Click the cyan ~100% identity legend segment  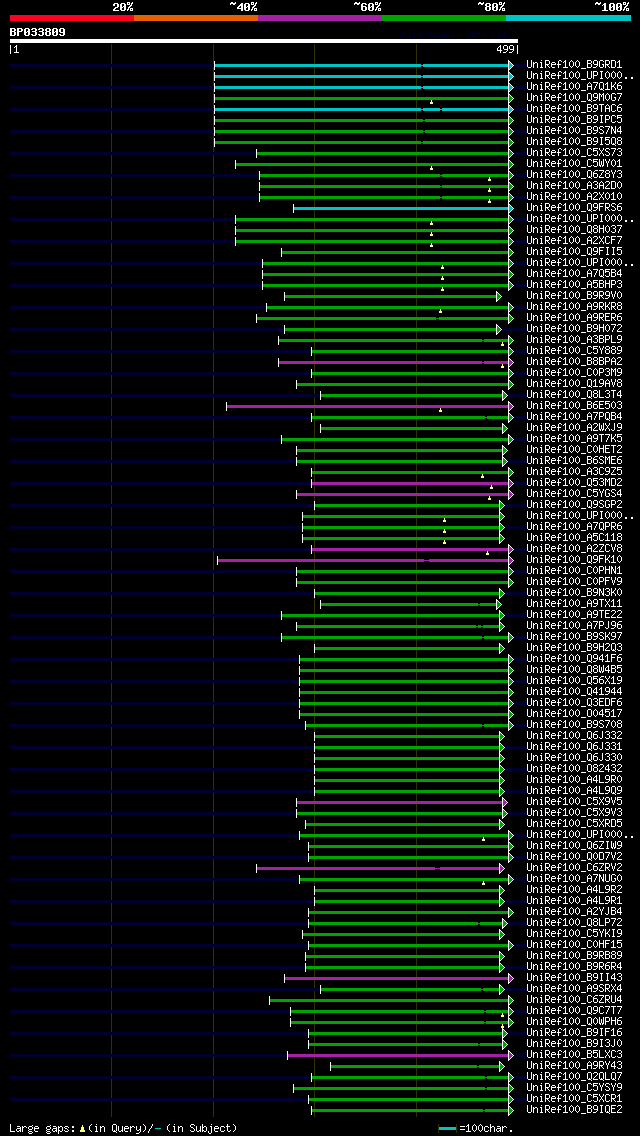(568, 17)
